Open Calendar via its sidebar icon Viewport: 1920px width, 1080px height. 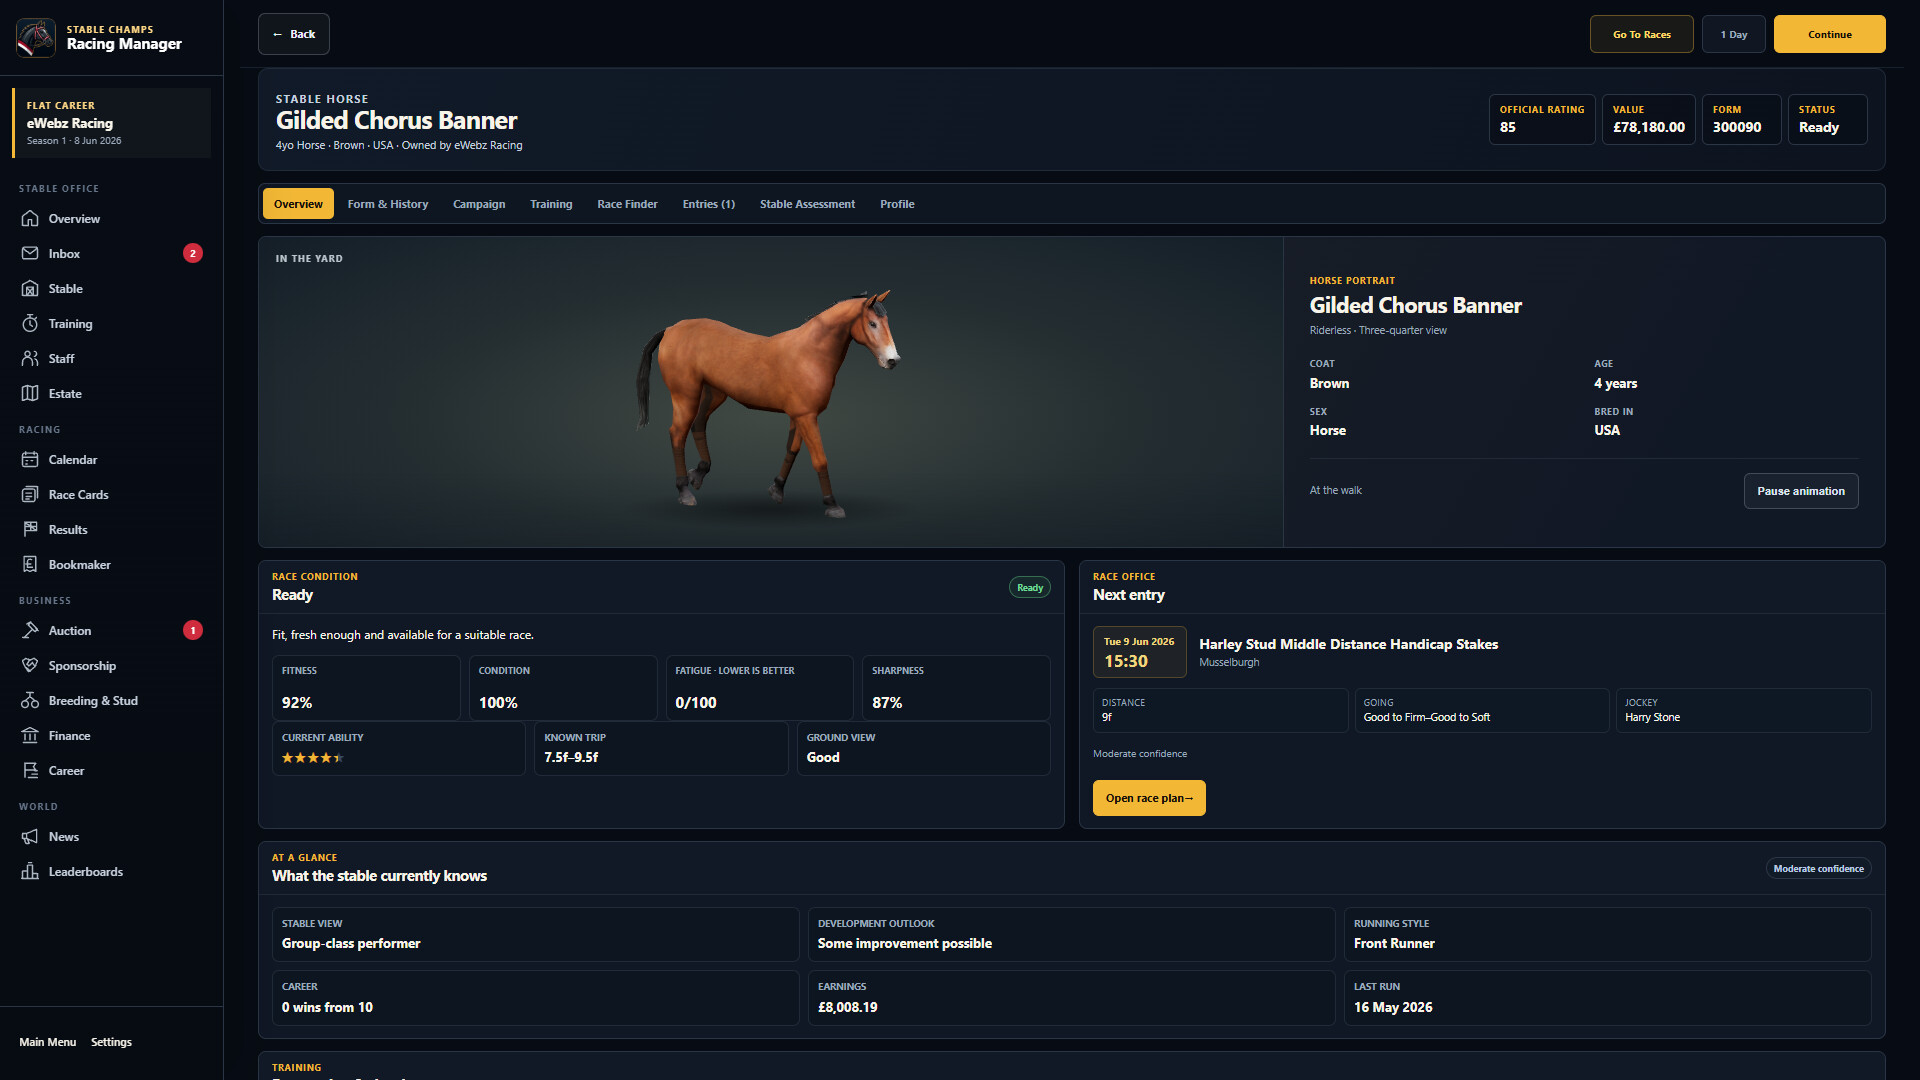tap(30, 459)
